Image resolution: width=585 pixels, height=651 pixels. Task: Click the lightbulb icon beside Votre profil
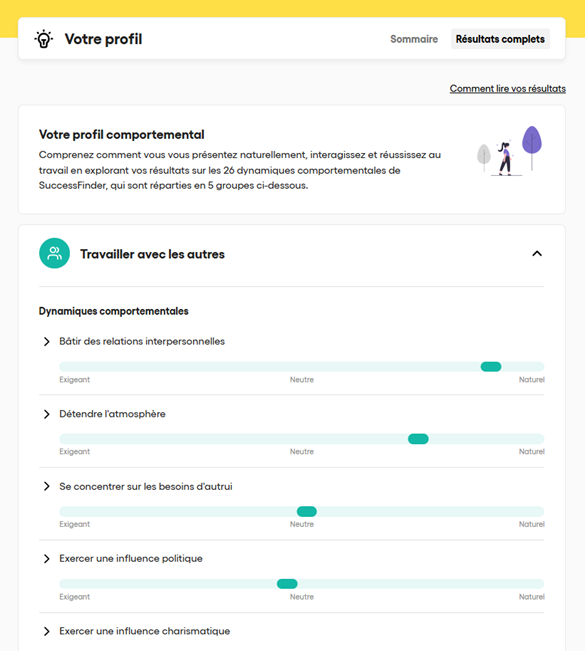pos(44,39)
